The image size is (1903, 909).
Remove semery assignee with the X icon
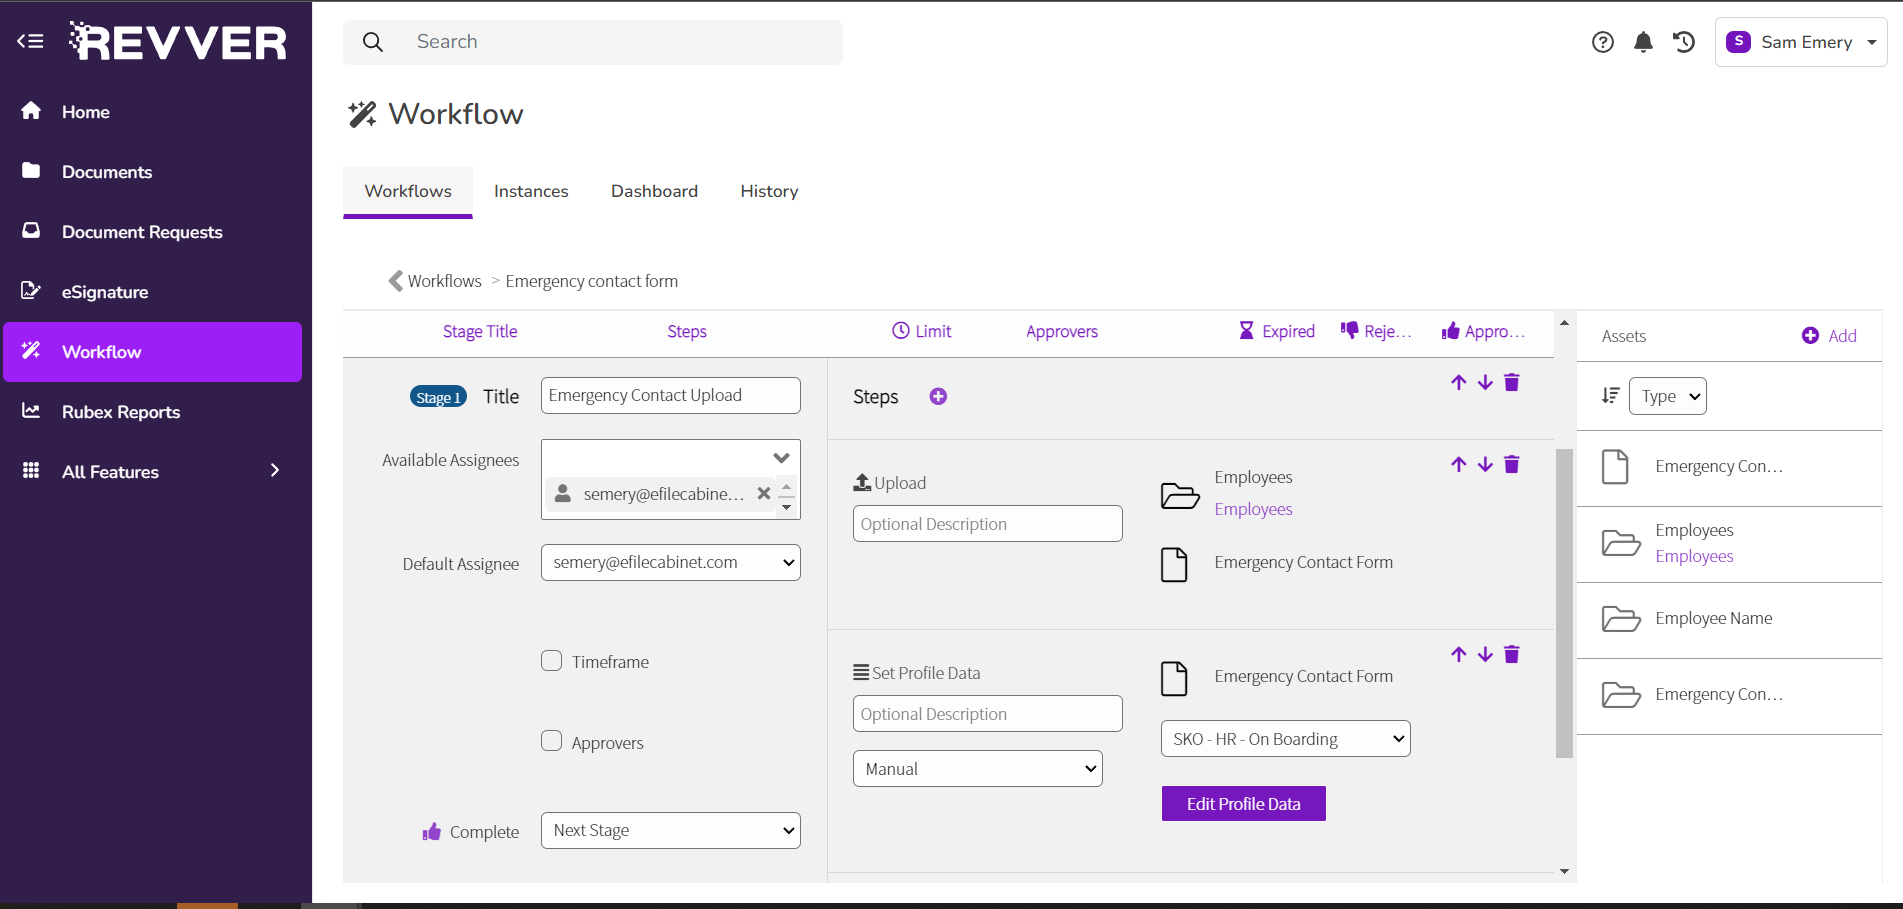click(x=763, y=493)
